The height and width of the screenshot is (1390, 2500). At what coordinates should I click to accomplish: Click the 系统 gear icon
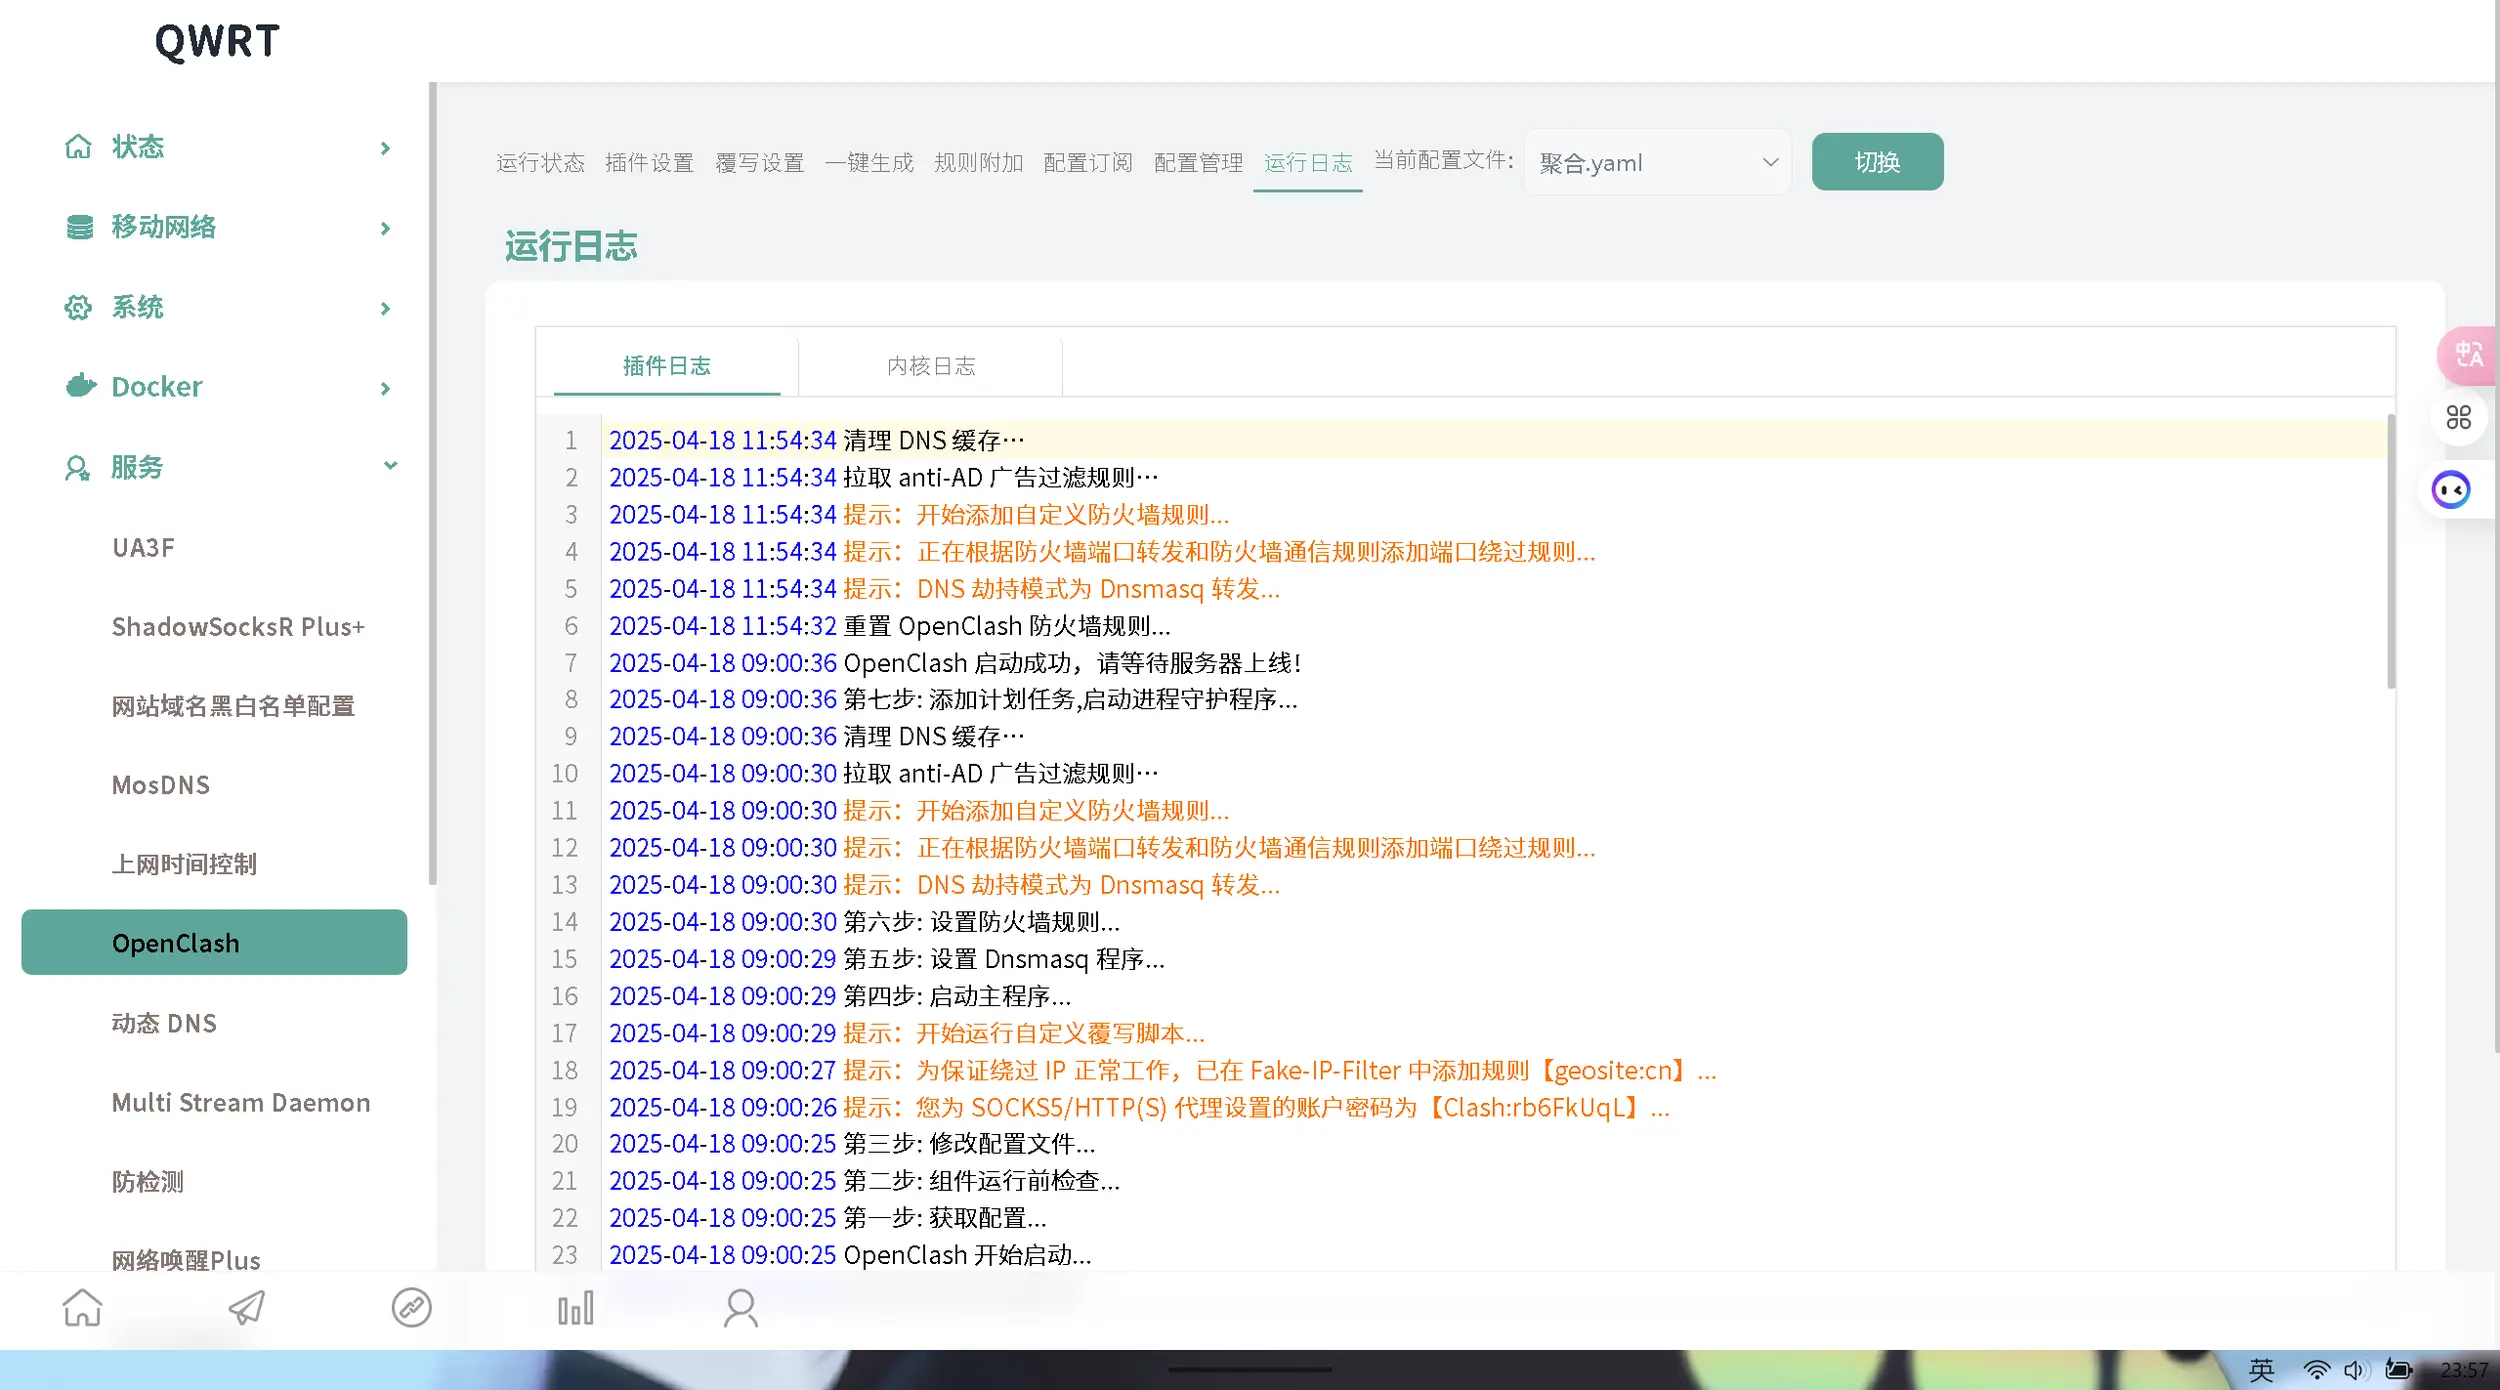click(78, 307)
